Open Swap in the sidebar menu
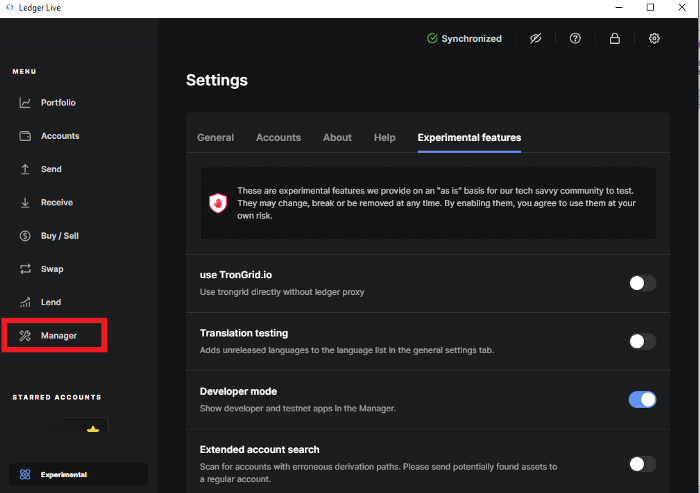The width and height of the screenshot is (700, 493). (52, 269)
